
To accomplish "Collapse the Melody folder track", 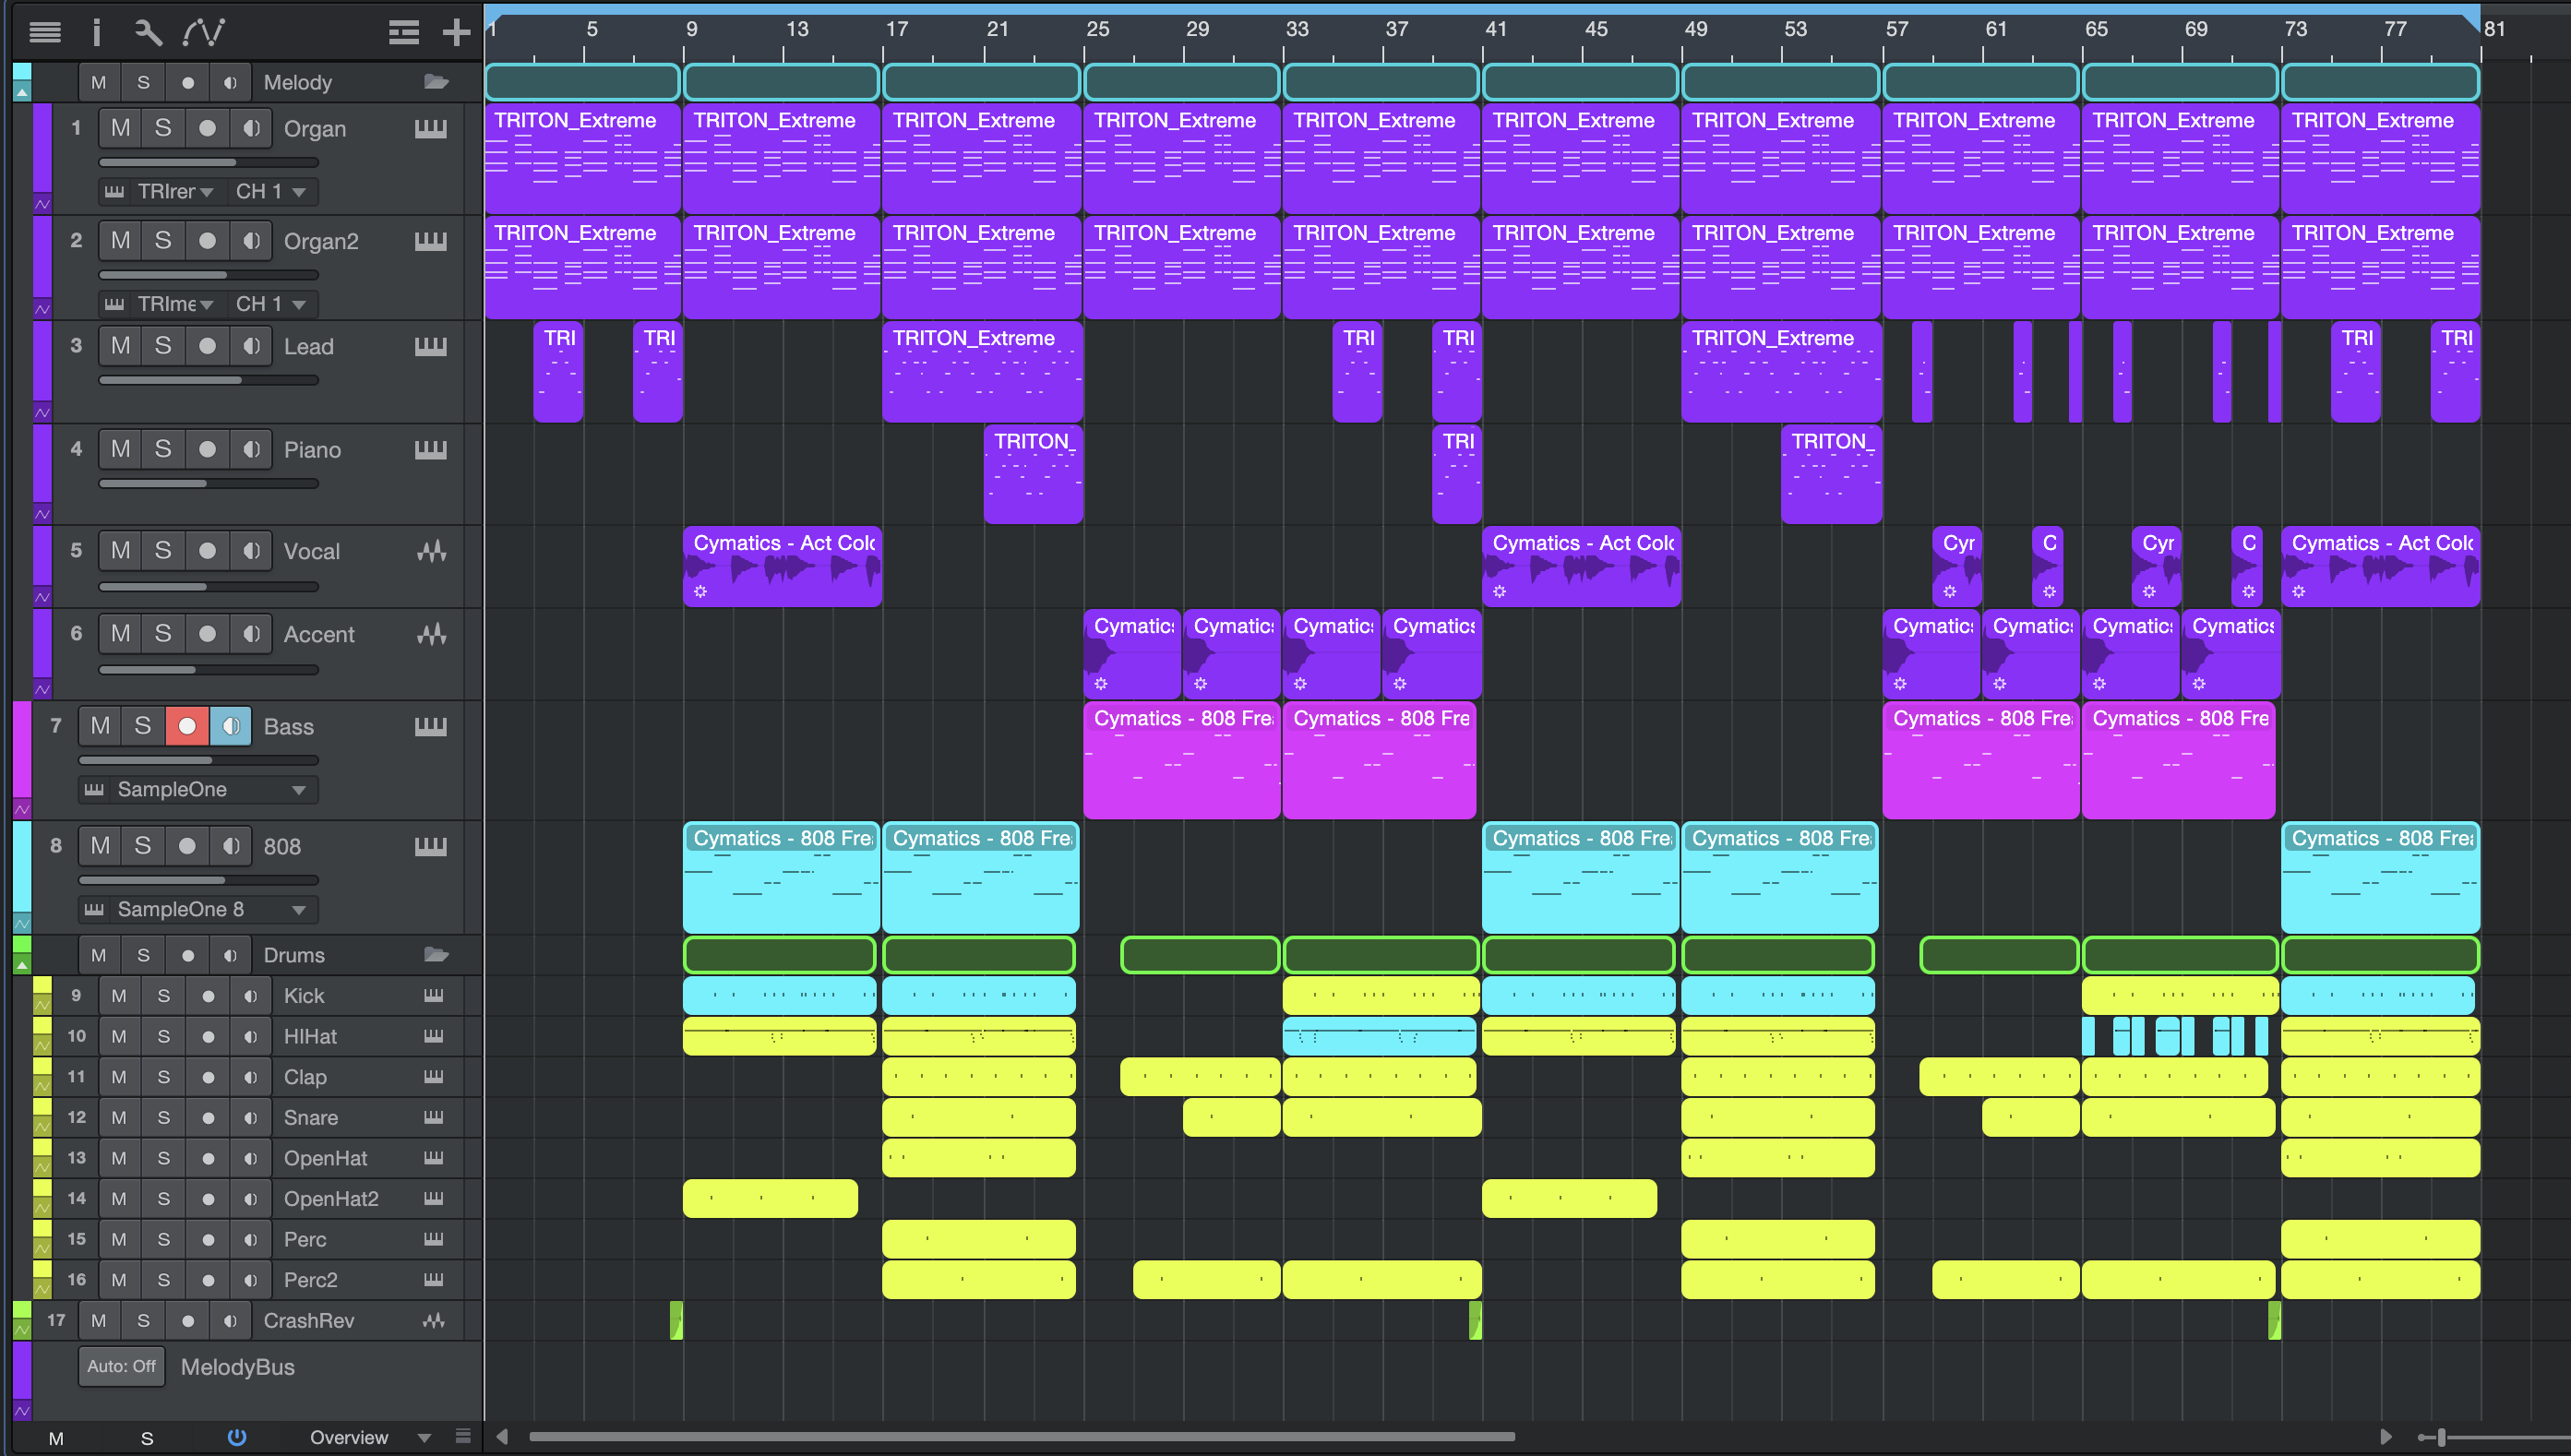I will pyautogui.click(x=21, y=92).
